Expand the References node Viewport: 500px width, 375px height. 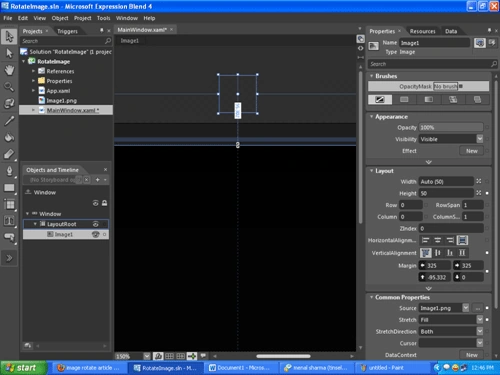[33, 71]
